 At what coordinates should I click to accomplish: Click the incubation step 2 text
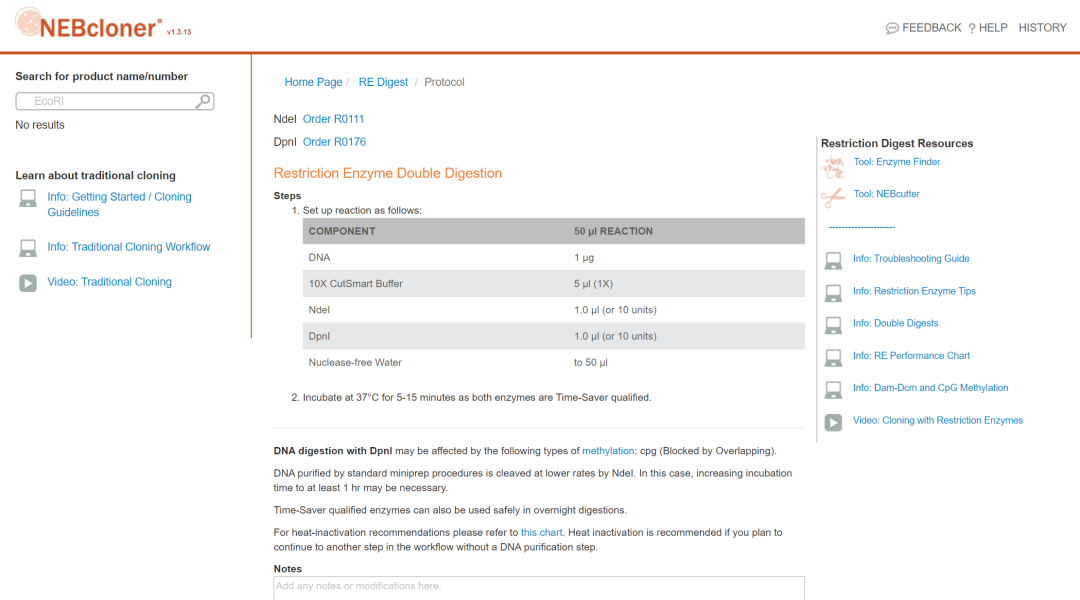pyautogui.click(x=477, y=397)
